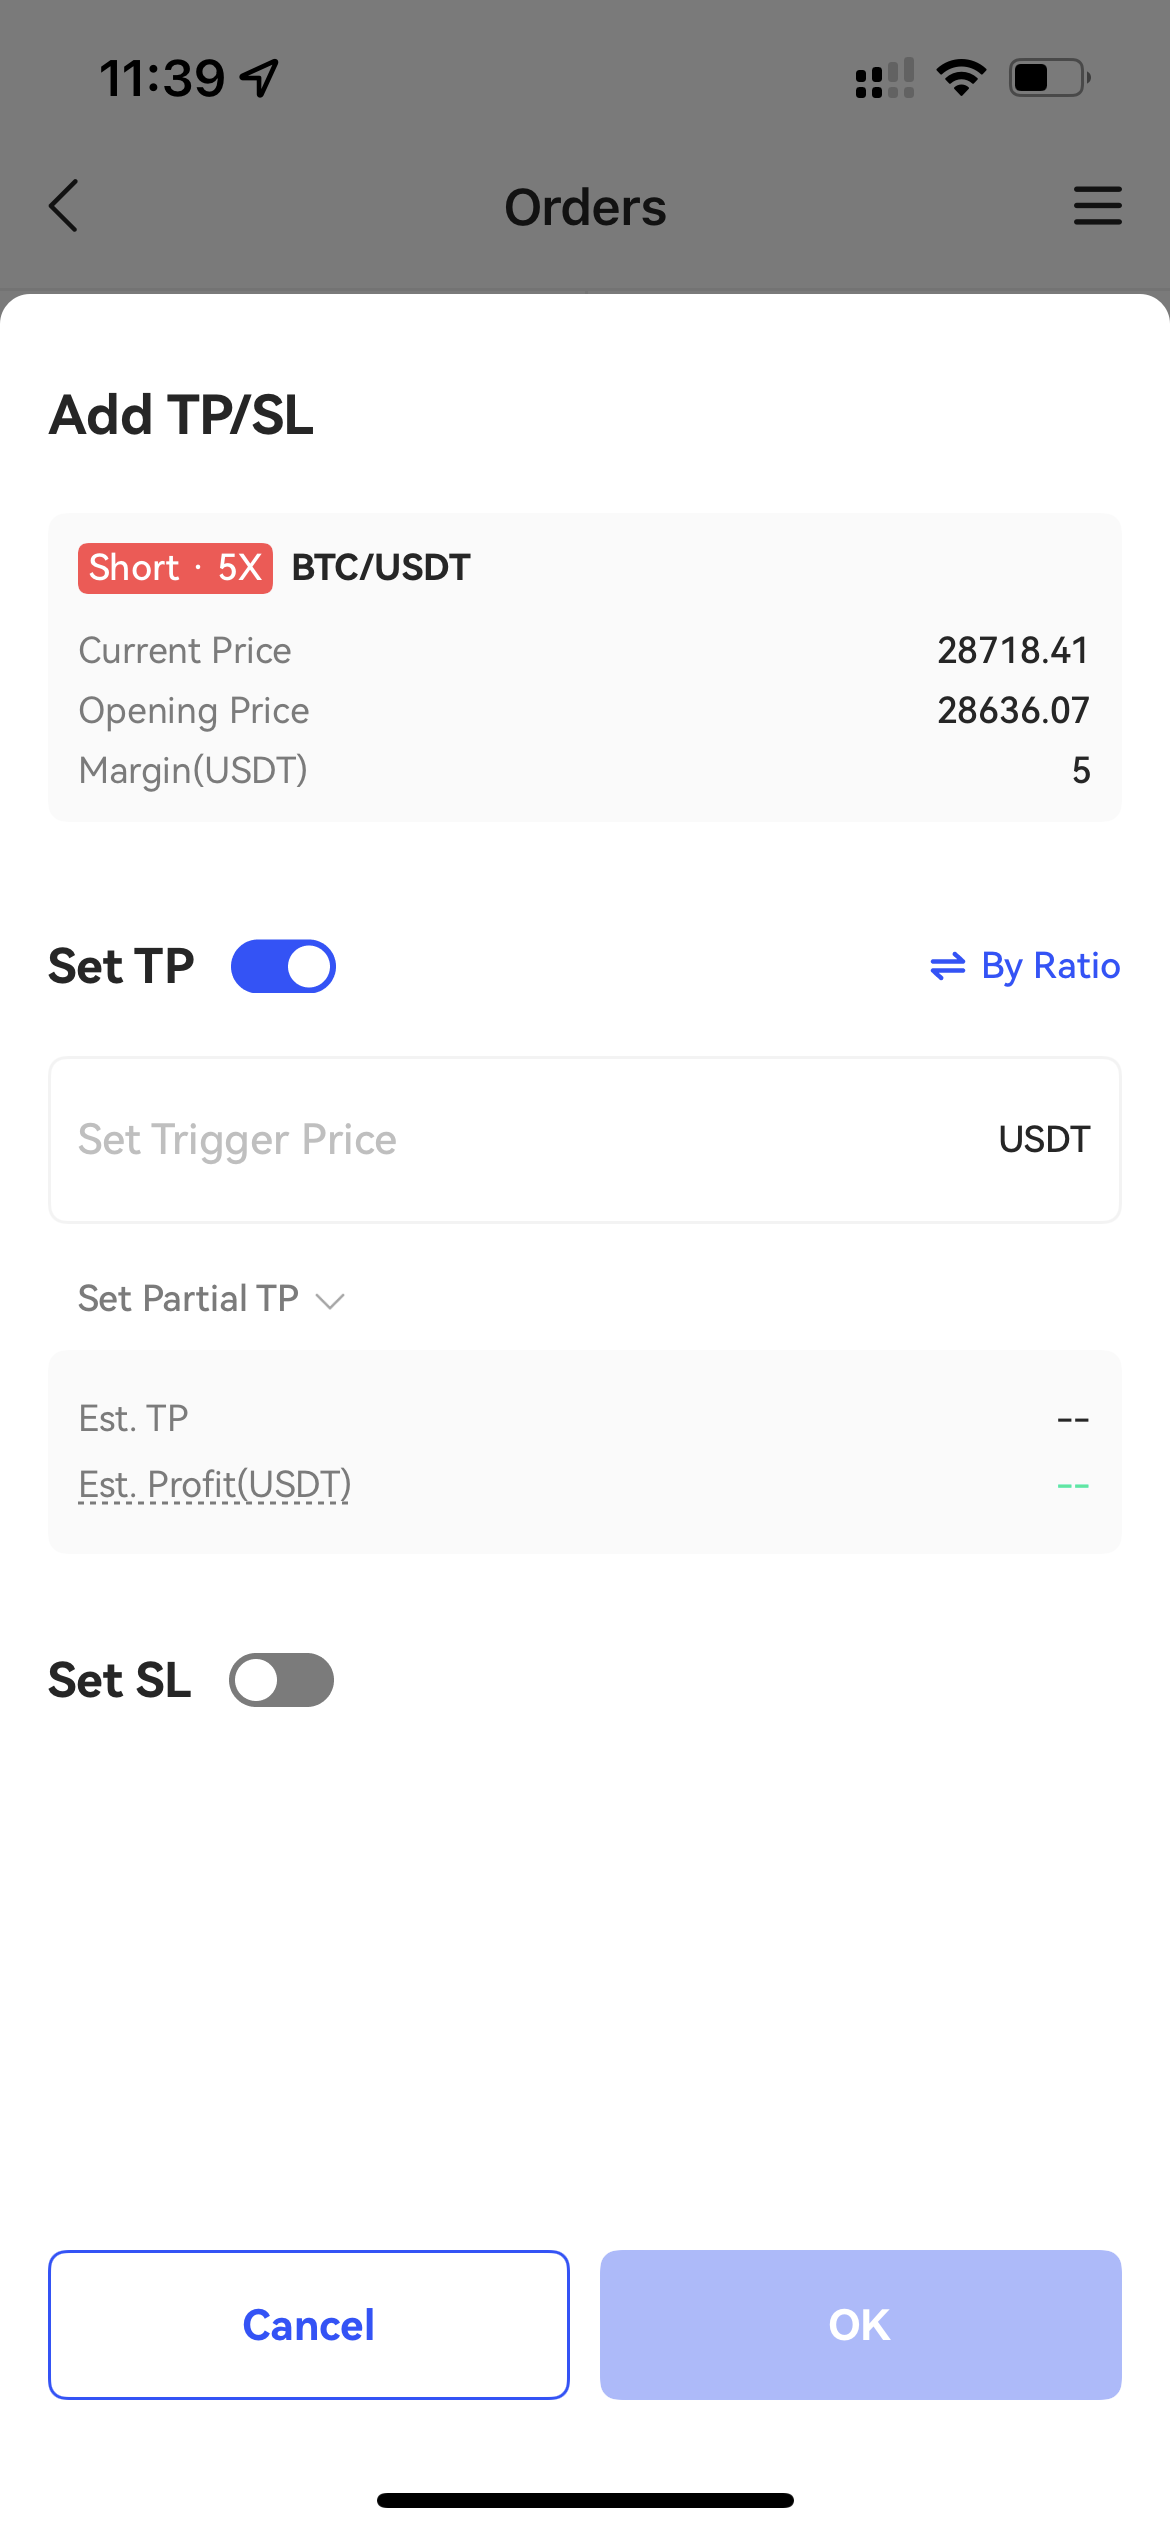
Task: Click the Cancel button
Action: [x=309, y=2325]
